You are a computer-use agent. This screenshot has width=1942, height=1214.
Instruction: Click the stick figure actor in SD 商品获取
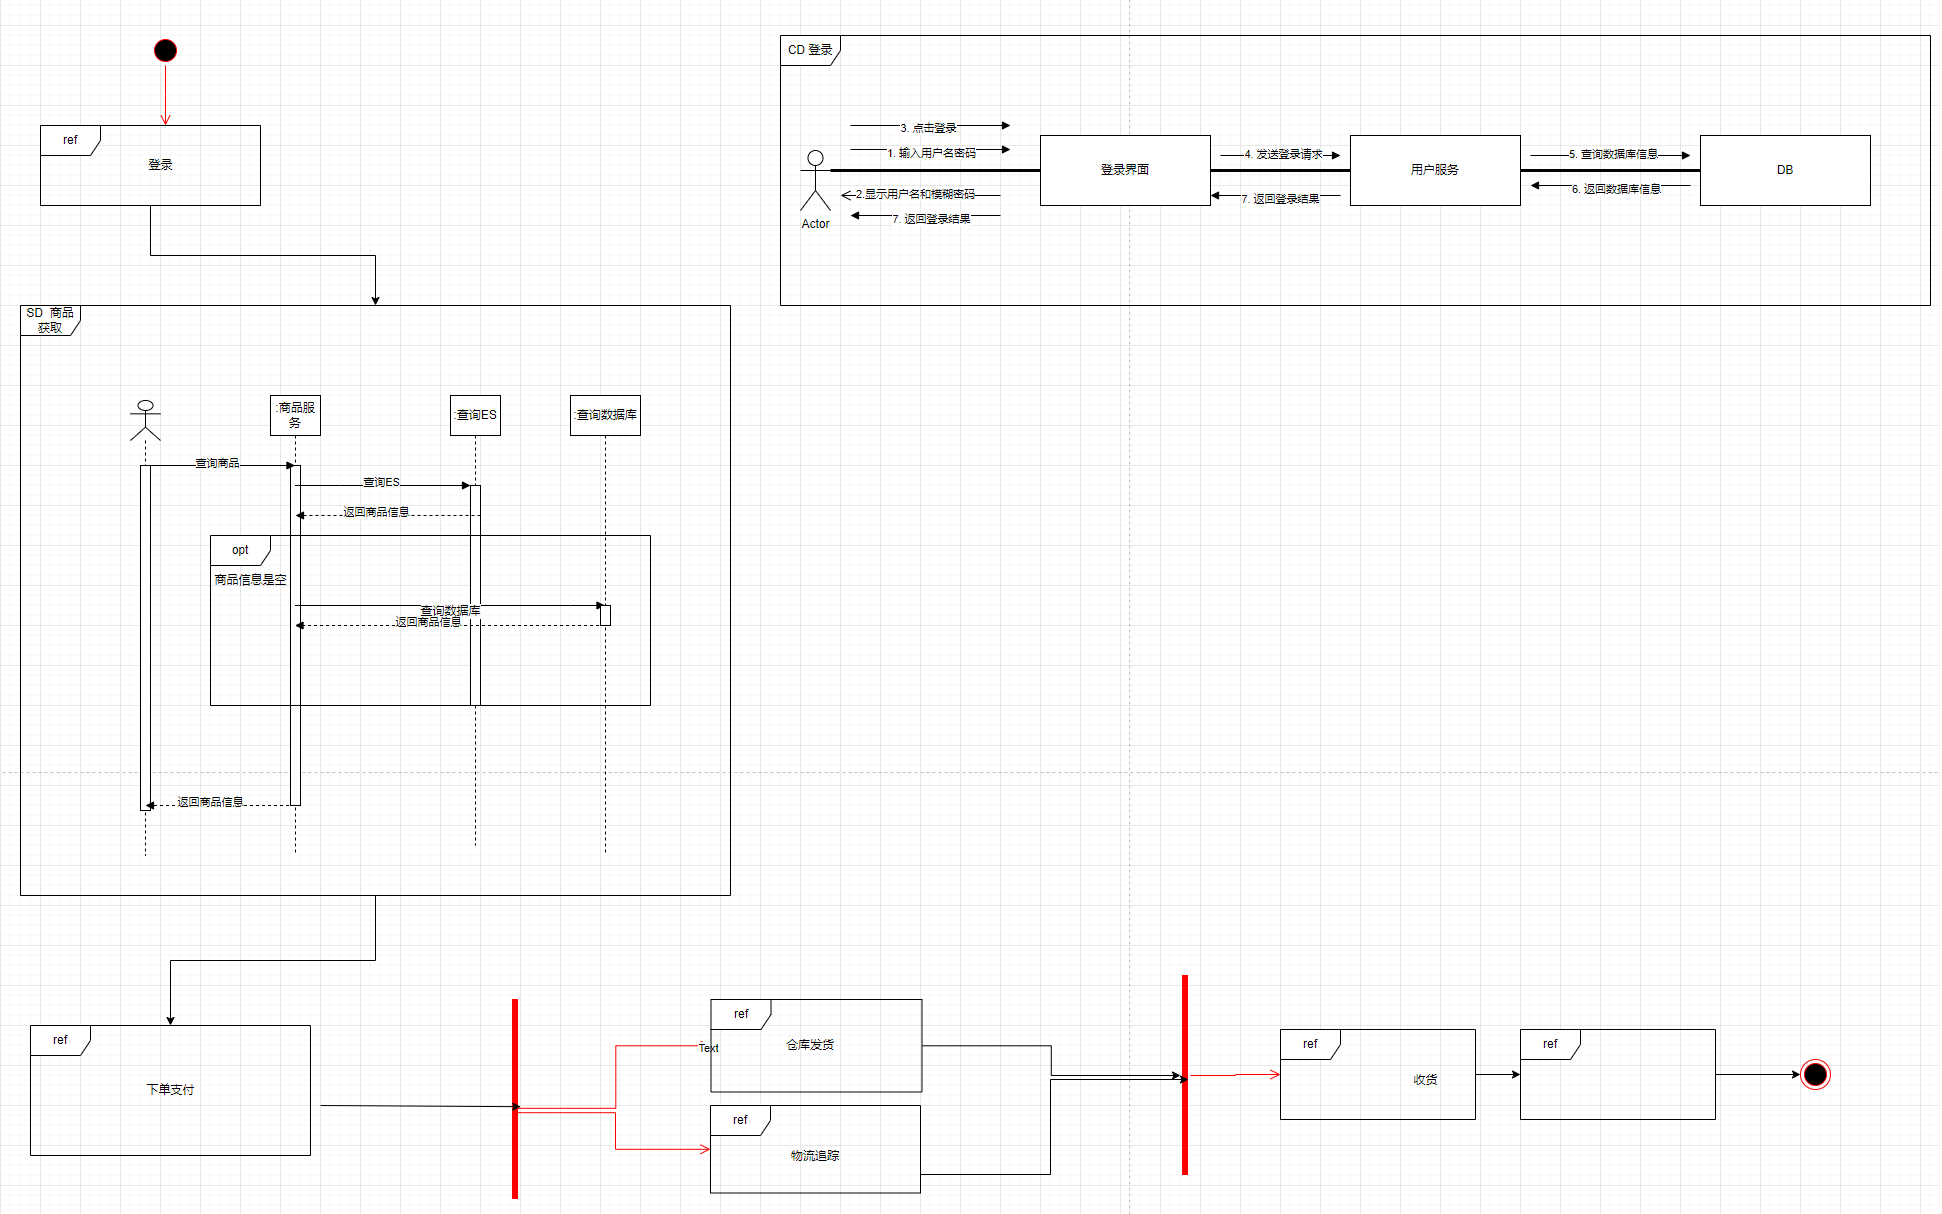[x=145, y=420]
